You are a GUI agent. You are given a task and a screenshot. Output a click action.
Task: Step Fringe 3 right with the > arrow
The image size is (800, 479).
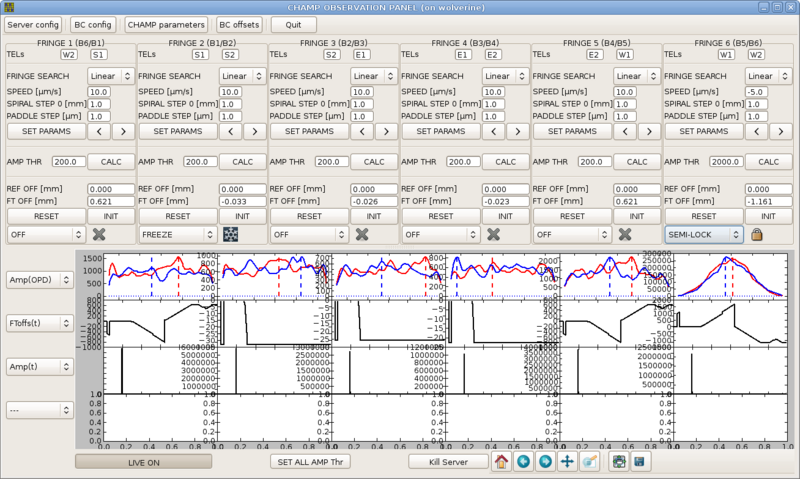386,131
